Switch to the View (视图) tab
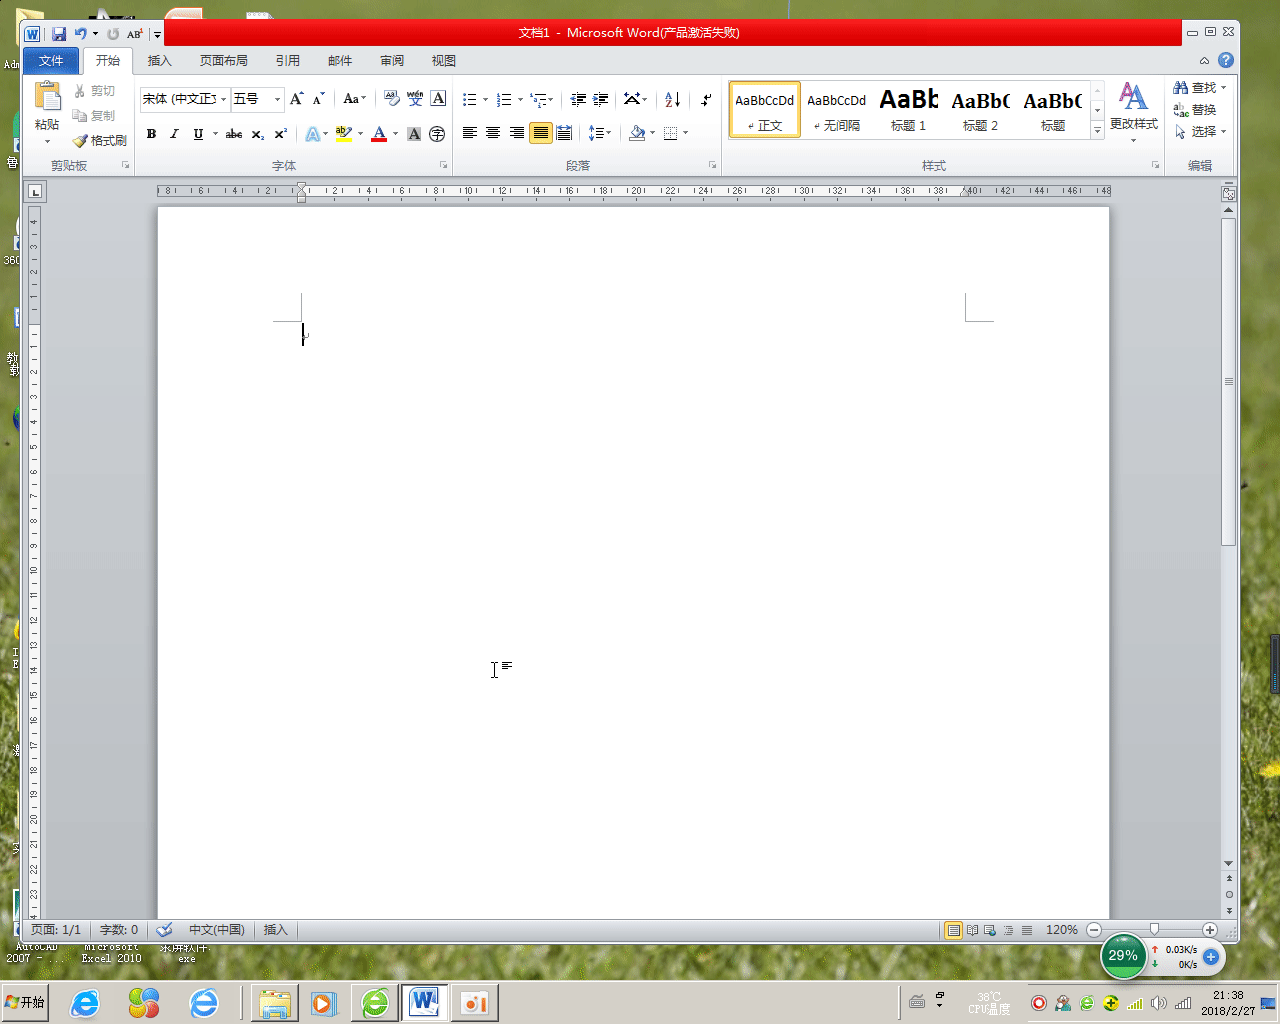1280x1024 pixels. [444, 61]
